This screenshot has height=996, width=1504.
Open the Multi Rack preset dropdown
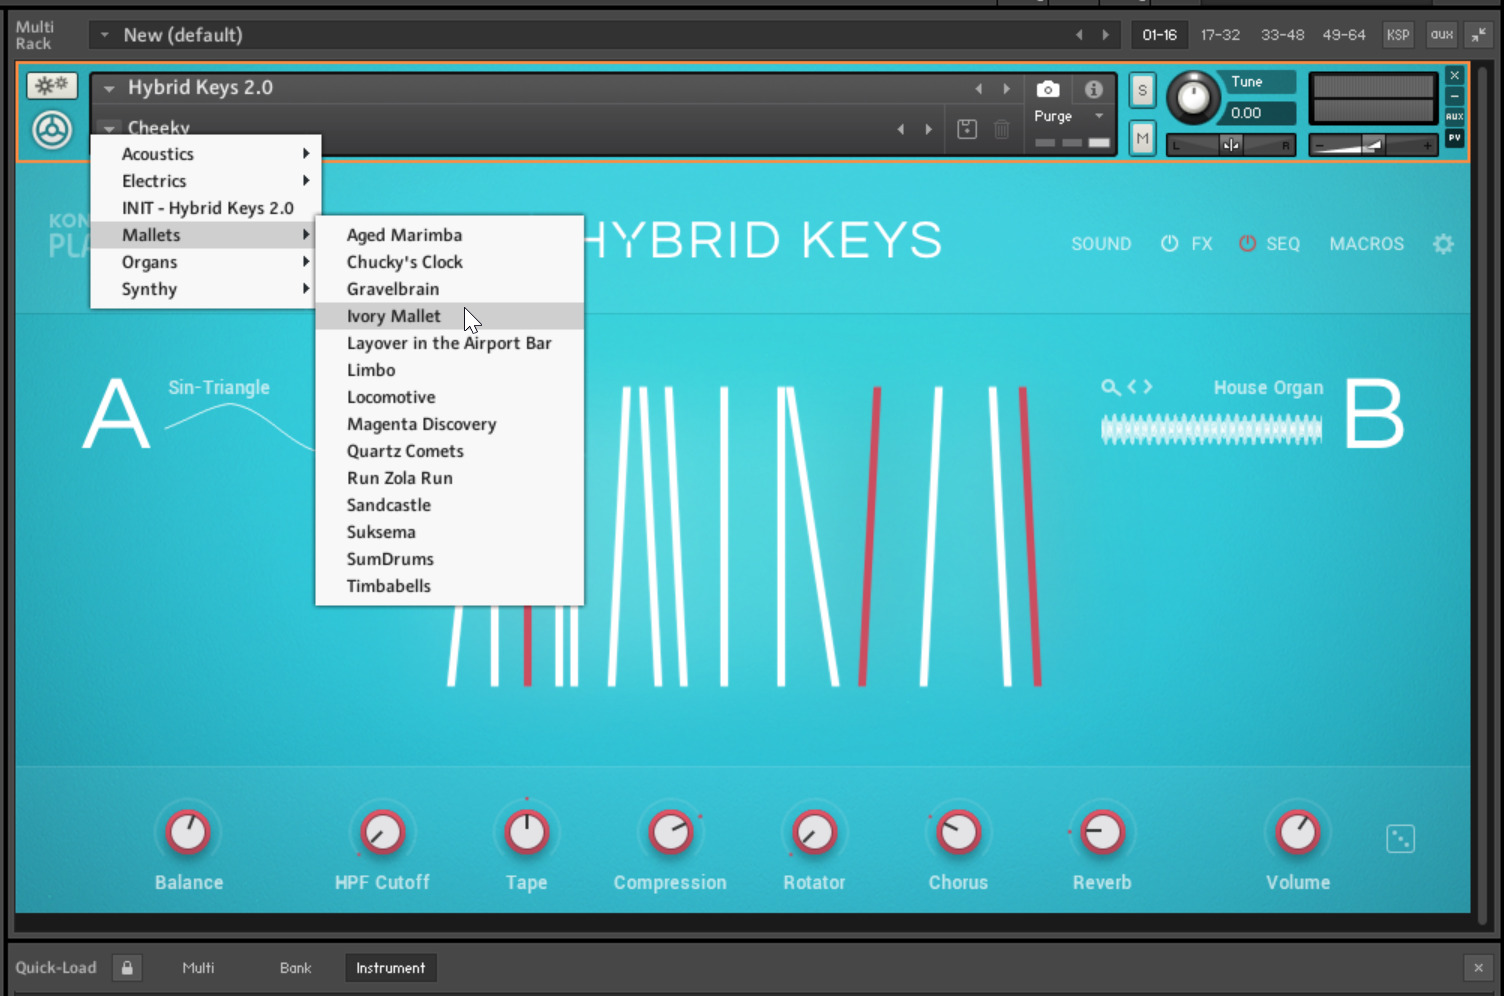tap(104, 35)
